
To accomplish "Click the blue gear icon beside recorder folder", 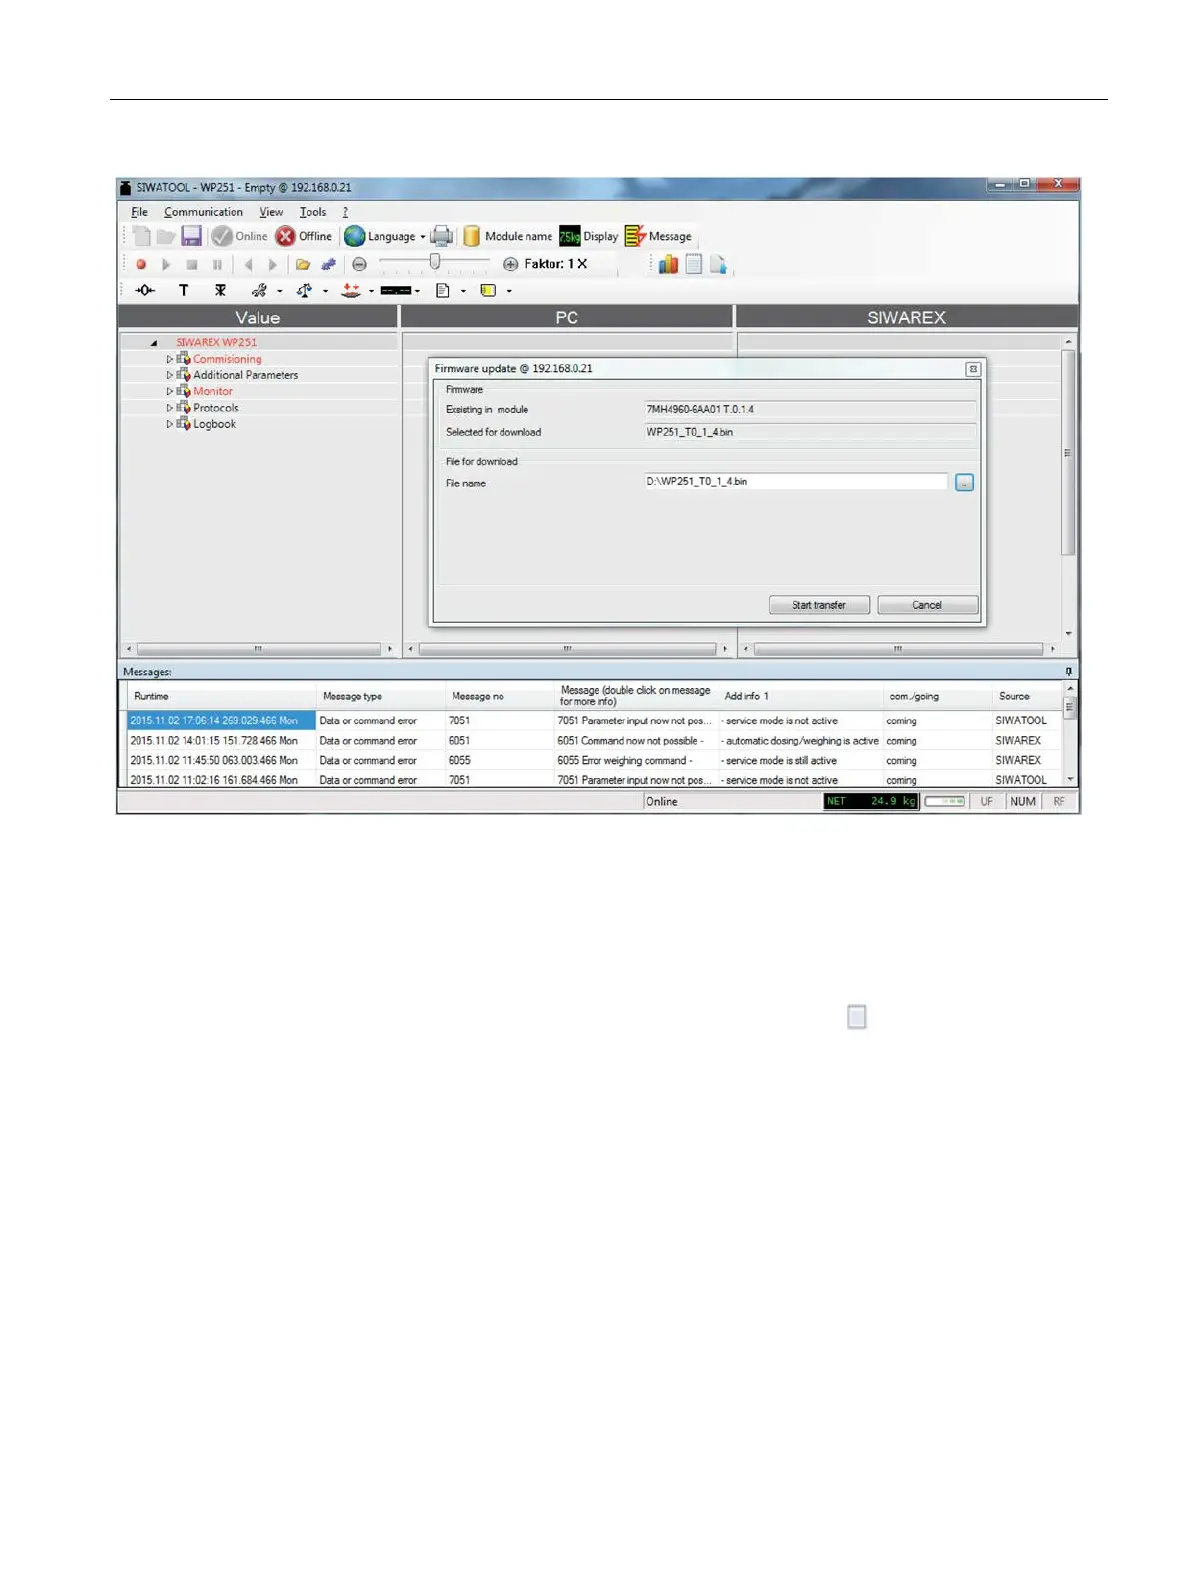I will tap(328, 264).
